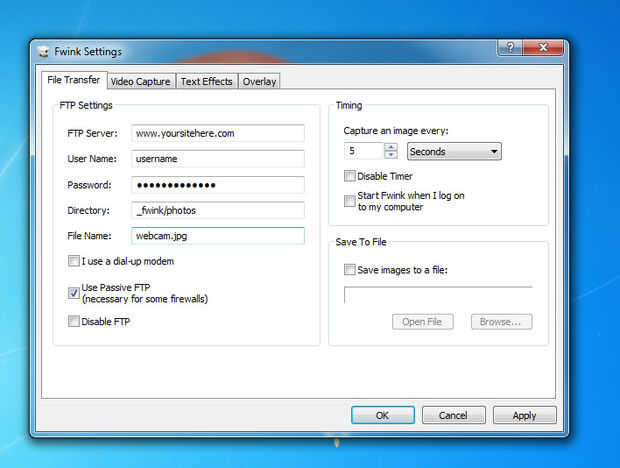Switch to the File Transfer tab

pyautogui.click(x=74, y=80)
